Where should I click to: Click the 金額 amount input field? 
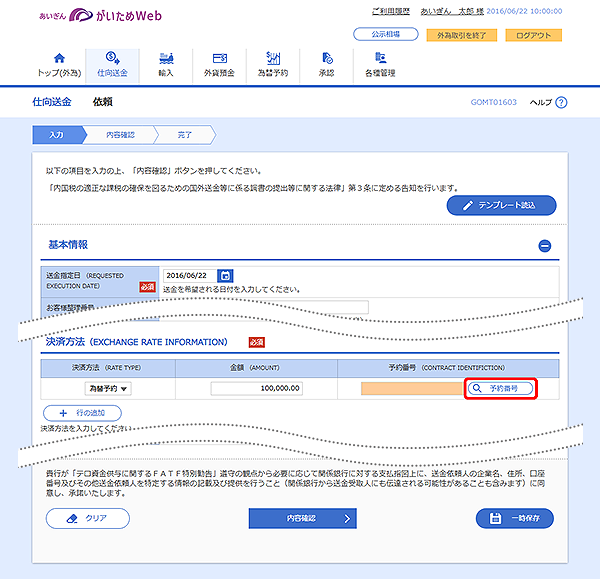tap(258, 388)
